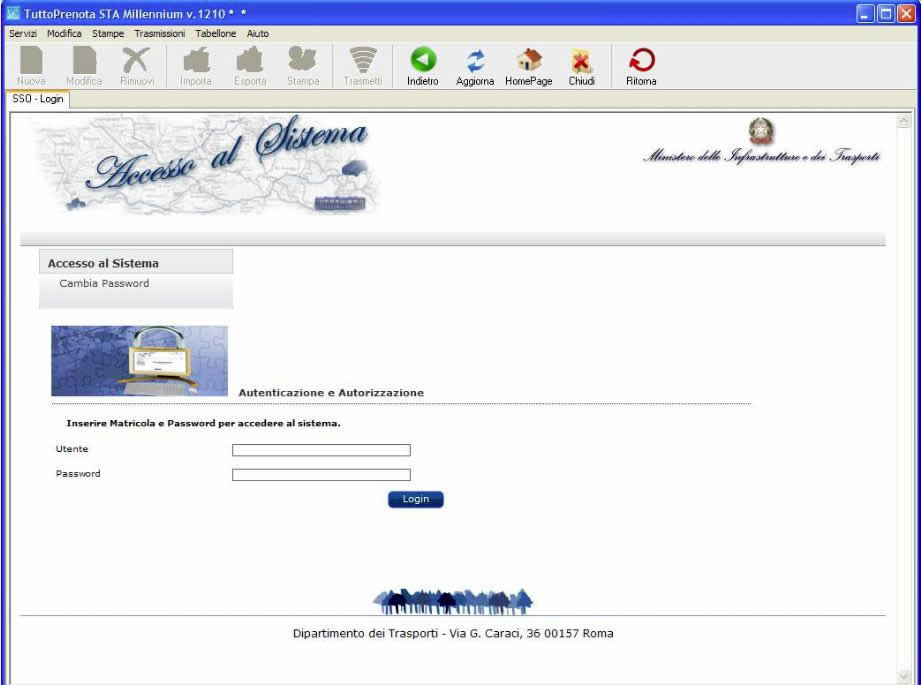Image resolution: width=921 pixels, height=685 pixels.
Task: Click the Stampa toolbar icon
Action: (303, 61)
